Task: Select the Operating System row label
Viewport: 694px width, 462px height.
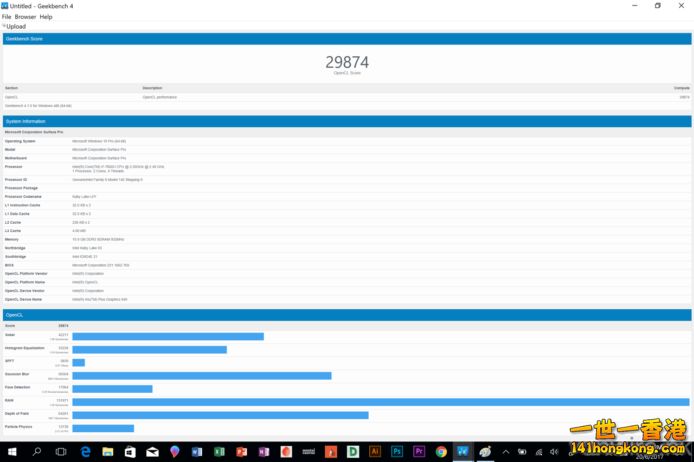Action: pos(20,141)
